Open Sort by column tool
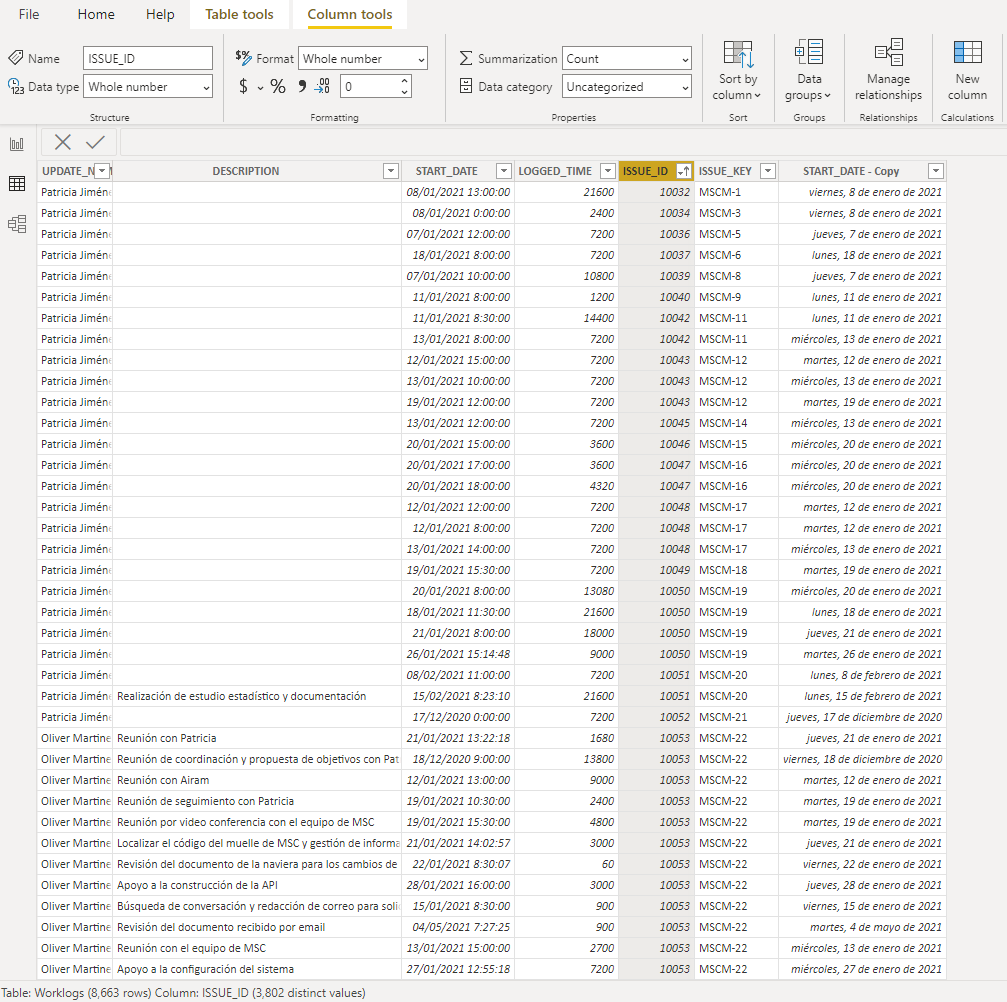 [x=738, y=71]
